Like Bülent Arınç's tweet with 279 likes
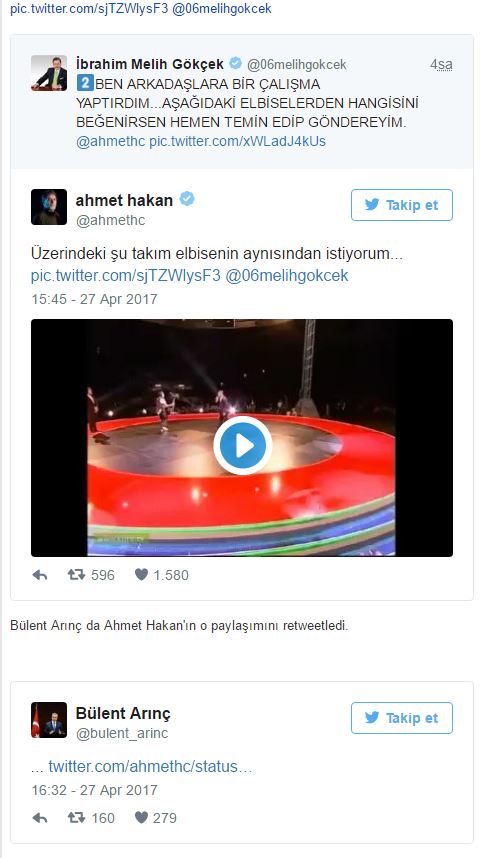 point(141,818)
